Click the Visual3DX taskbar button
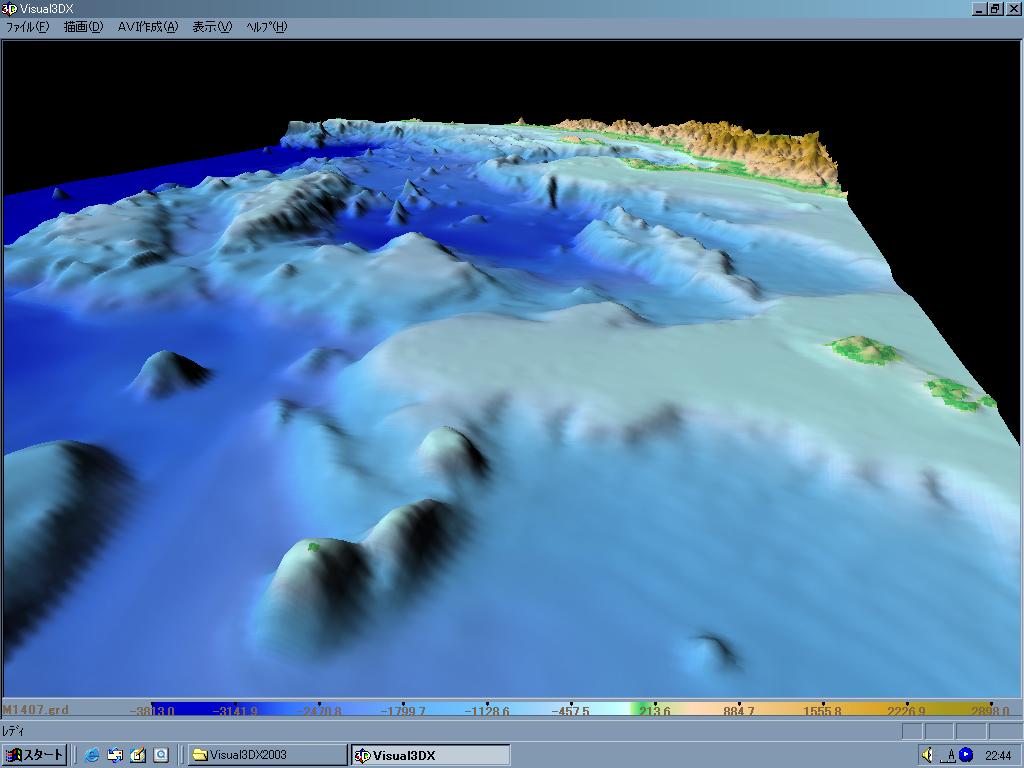 (x=430, y=755)
